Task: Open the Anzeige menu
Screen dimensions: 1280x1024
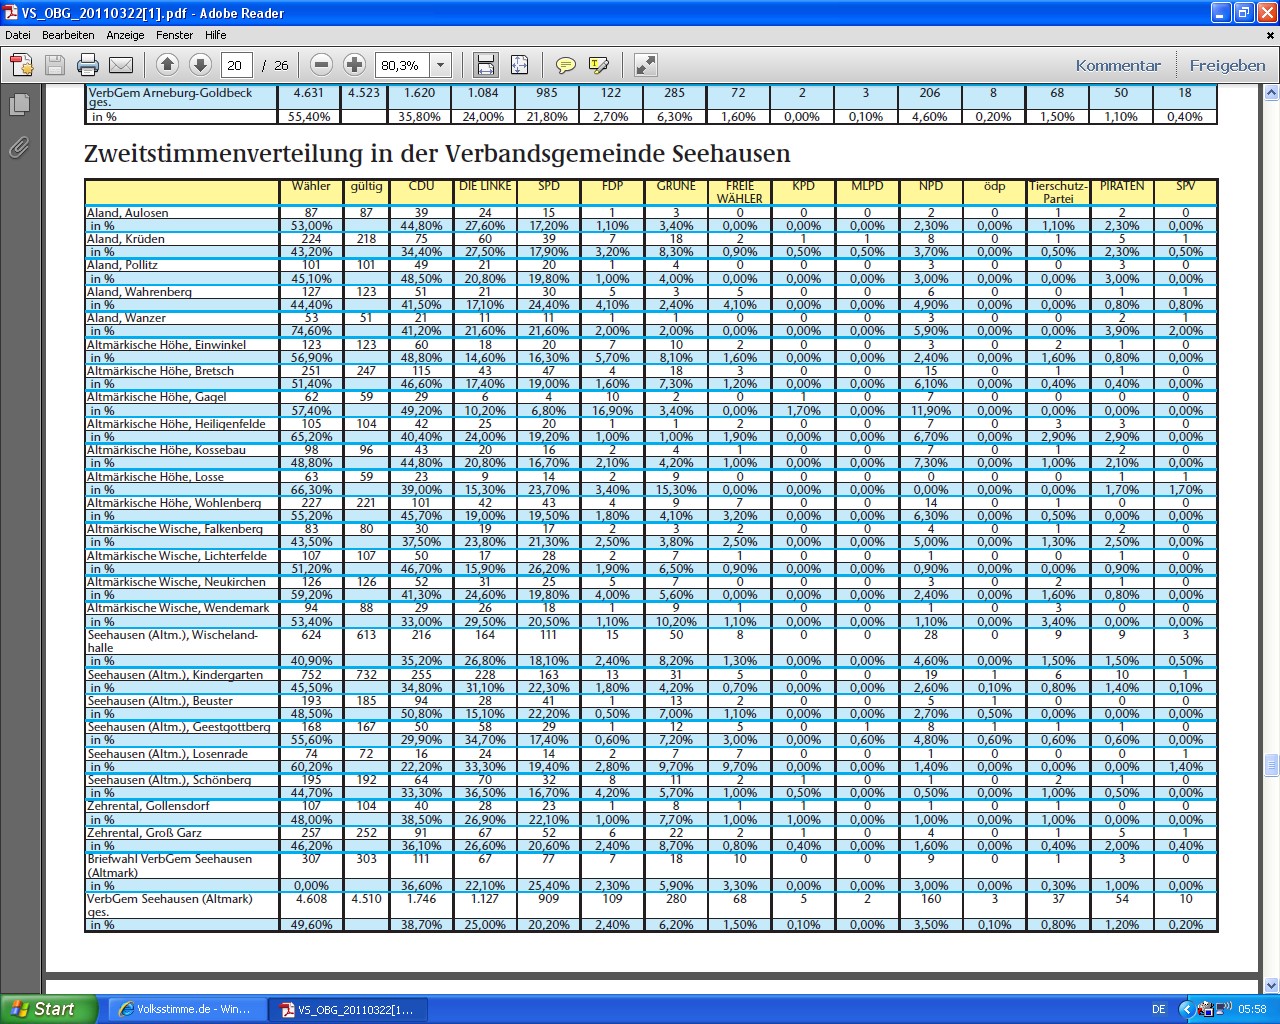Action: (125, 35)
